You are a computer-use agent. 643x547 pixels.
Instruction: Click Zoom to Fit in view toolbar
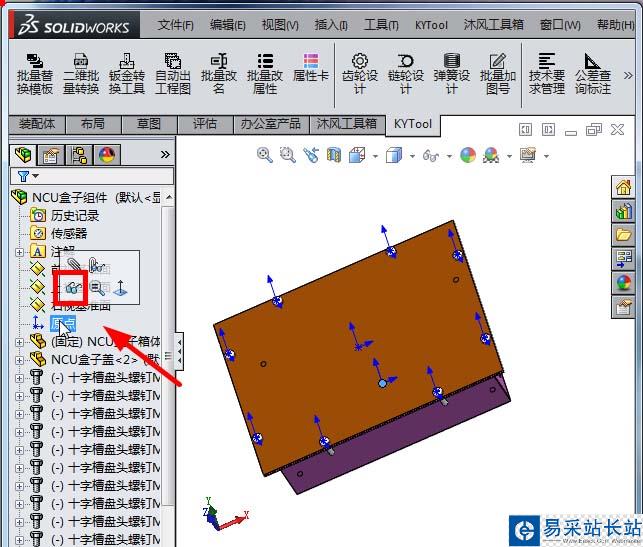point(264,155)
